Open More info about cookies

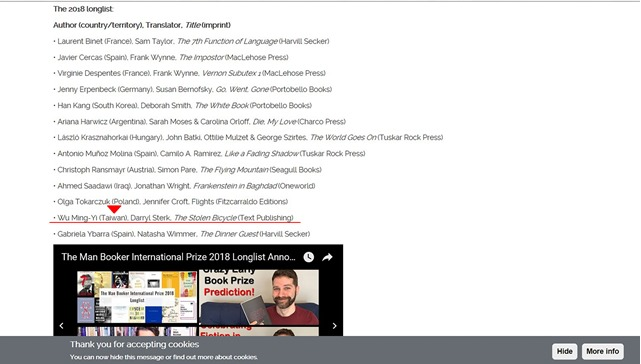[603, 351]
